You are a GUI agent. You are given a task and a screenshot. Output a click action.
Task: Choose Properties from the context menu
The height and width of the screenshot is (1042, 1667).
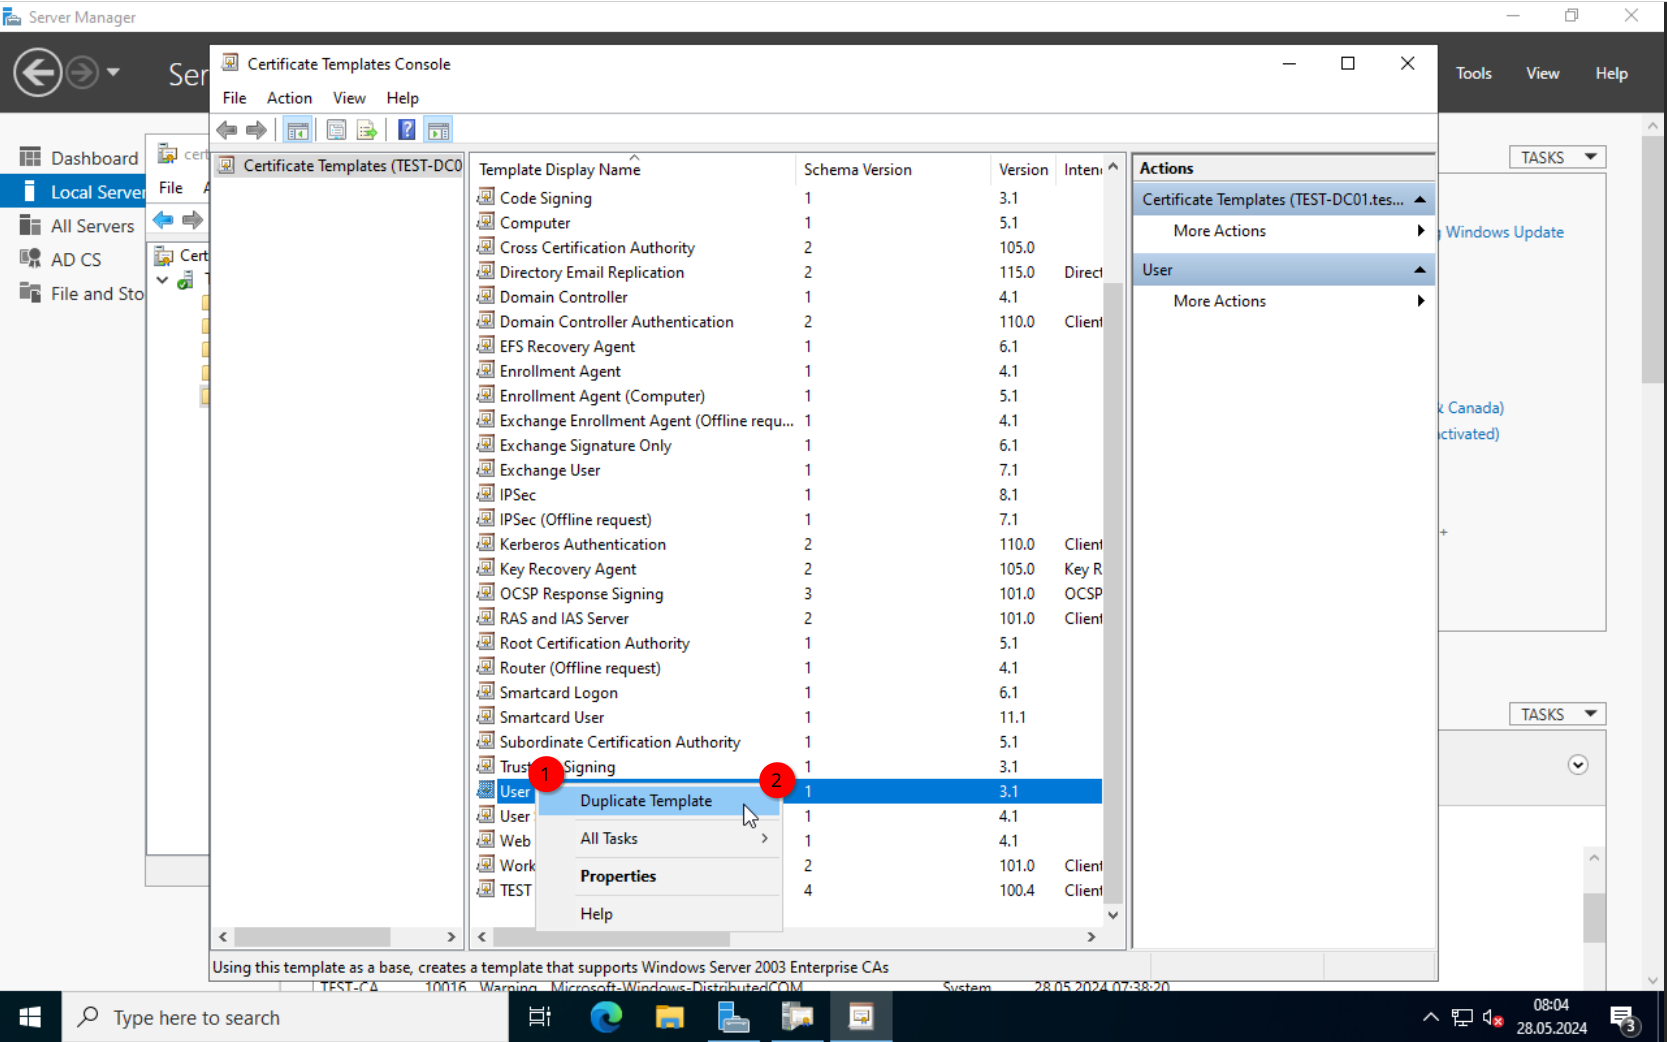[658, 876]
